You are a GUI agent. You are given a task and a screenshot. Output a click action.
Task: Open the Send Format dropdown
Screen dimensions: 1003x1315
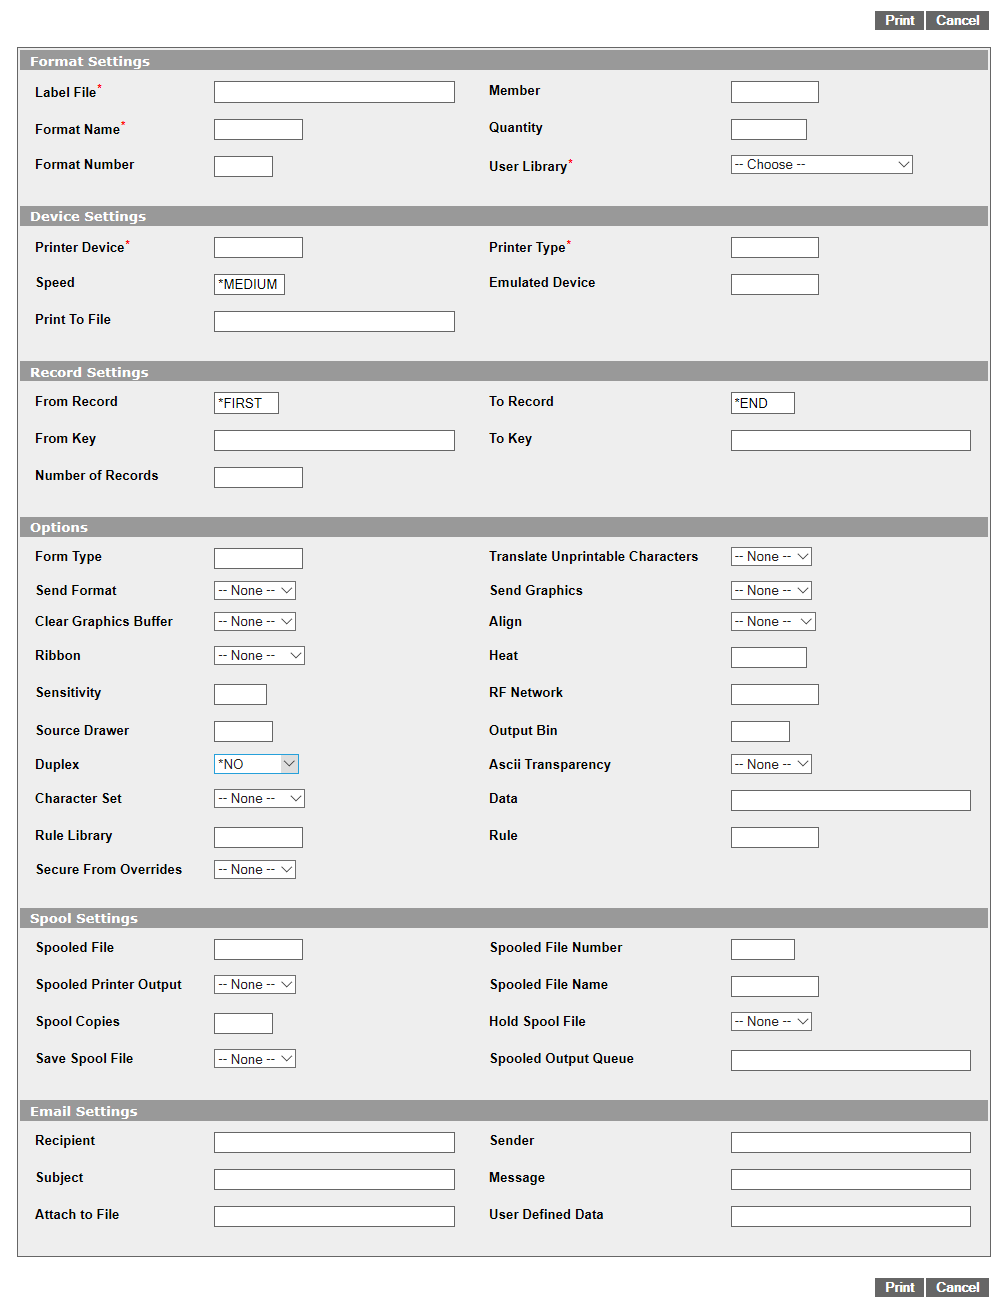tap(255, 591)
